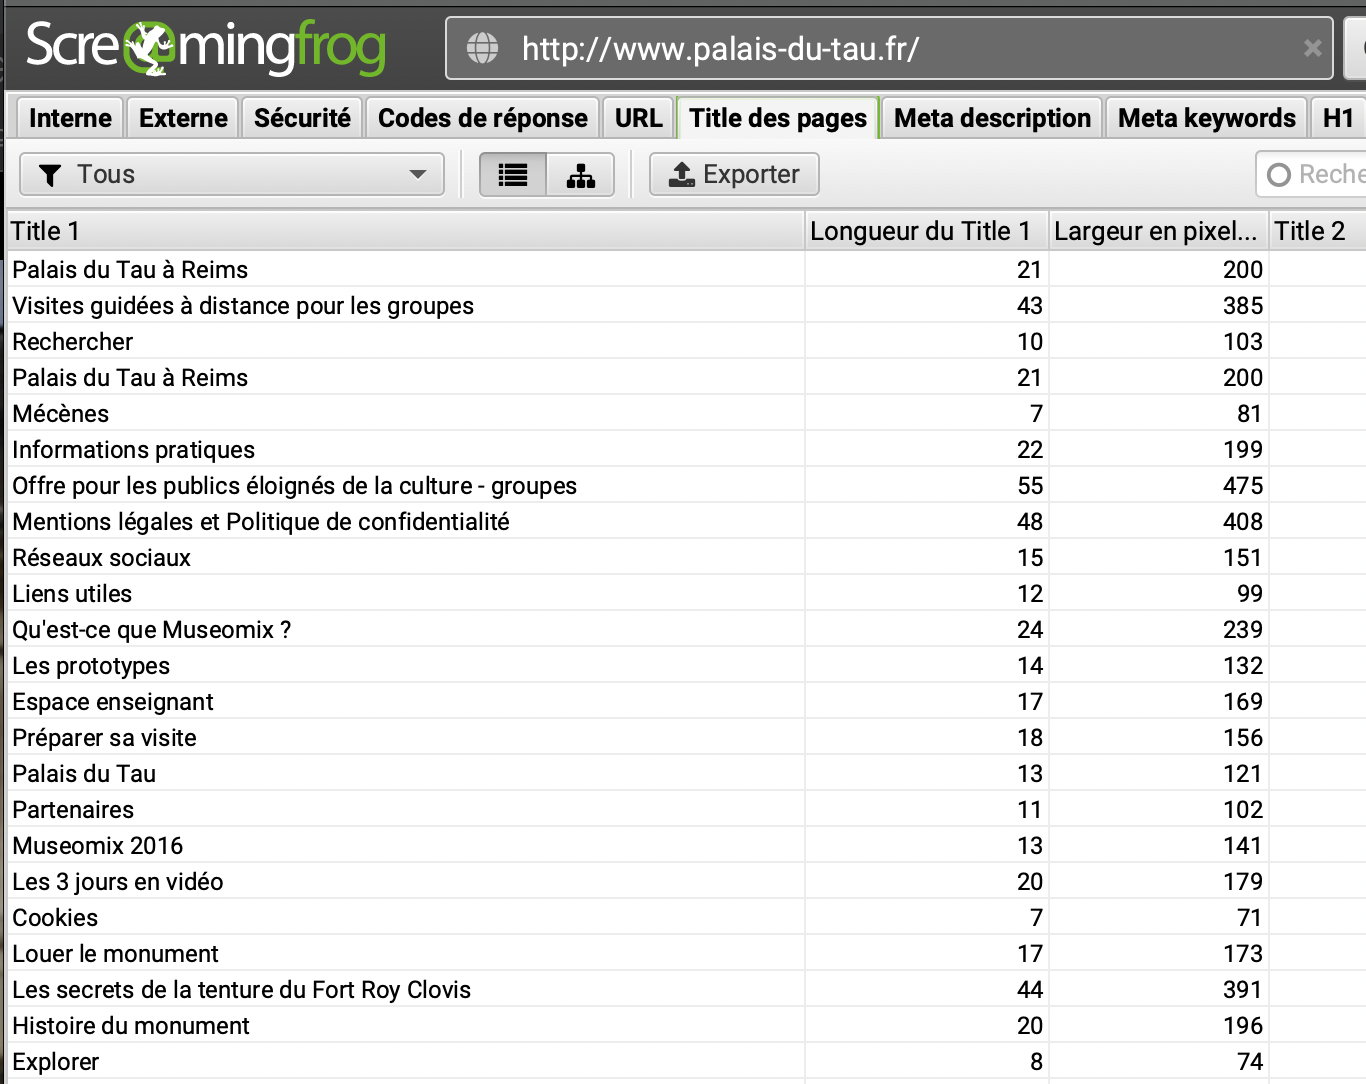Select the Rechercher row
The width and height of the screenshot is (1366, 1084).
686,341
